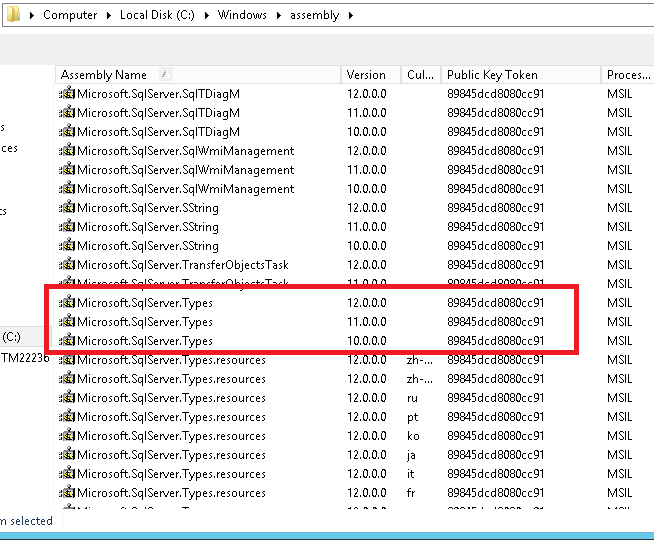Sort by the Version column header

[371, 75]
